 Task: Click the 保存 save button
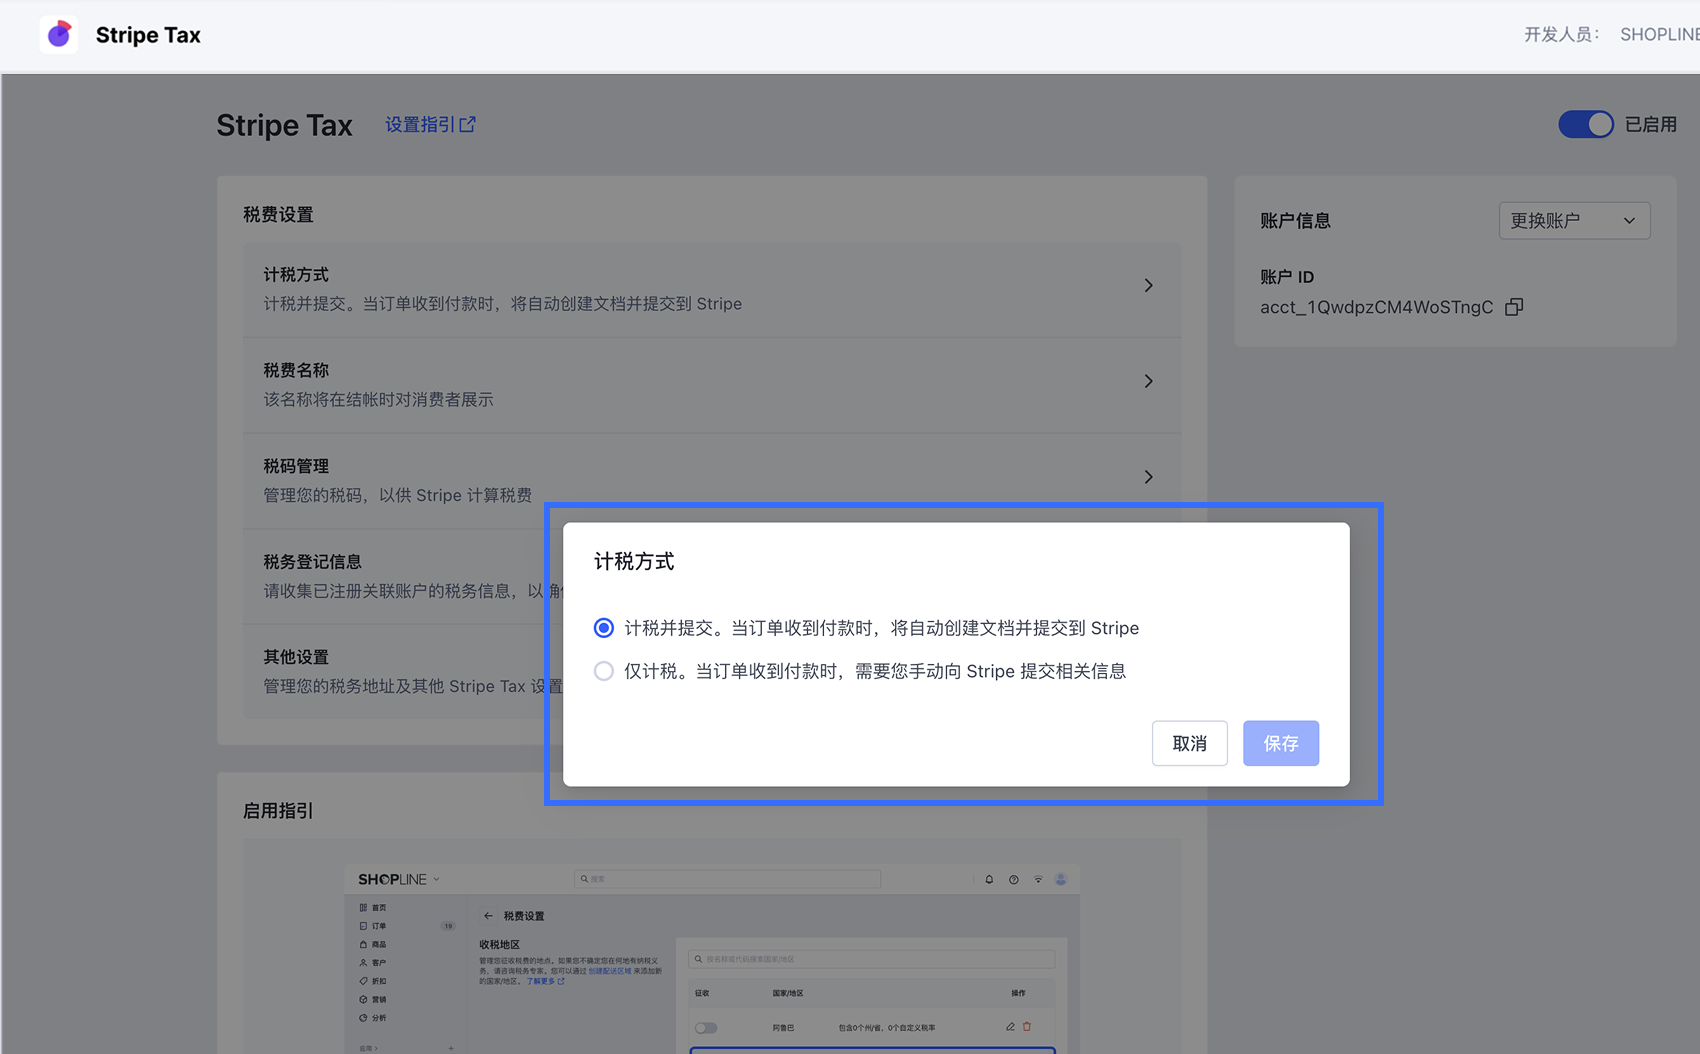1281,743
